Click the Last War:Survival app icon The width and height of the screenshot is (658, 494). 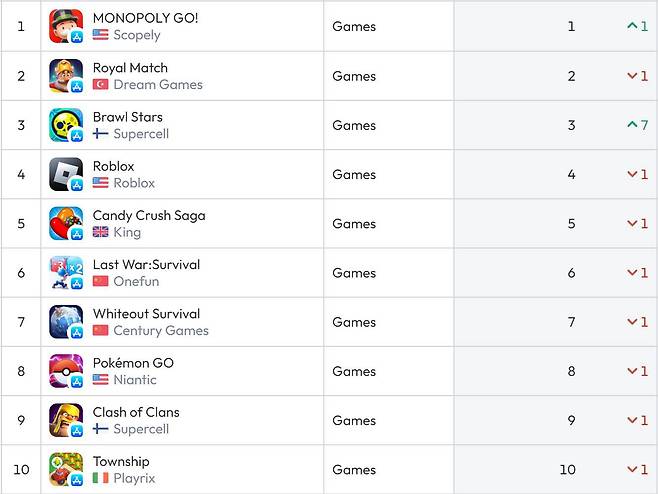click(x=66, y=272)
